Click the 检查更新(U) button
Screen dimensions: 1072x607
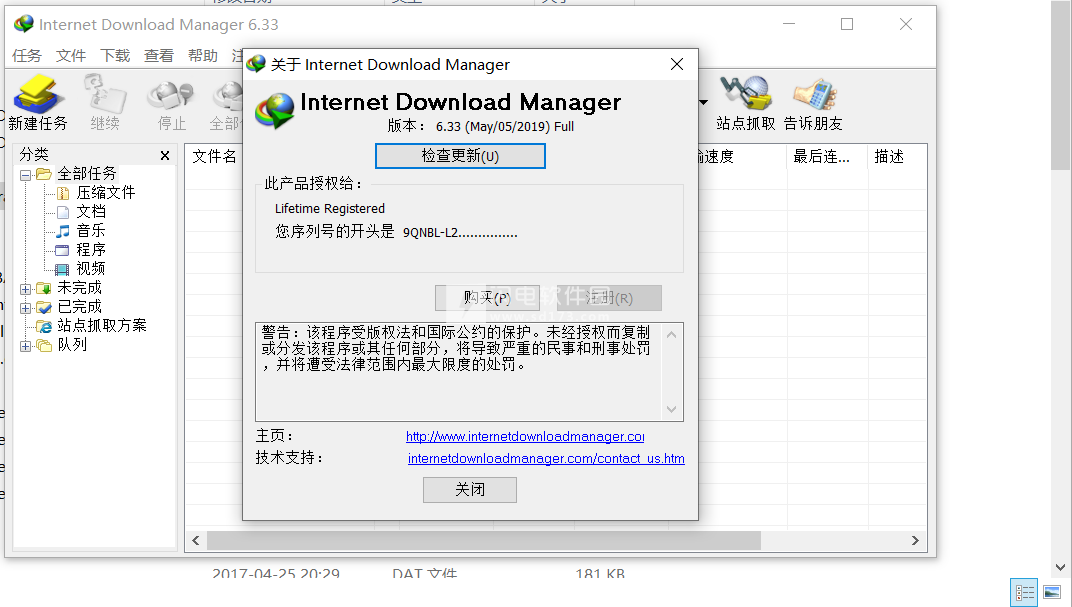[460, 156]
